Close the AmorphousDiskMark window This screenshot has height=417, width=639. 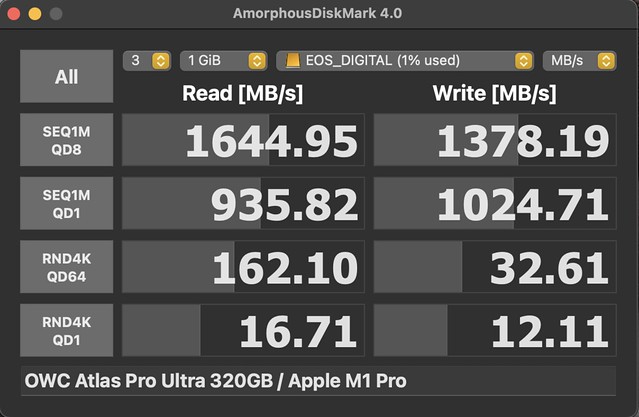click(13, 14)
